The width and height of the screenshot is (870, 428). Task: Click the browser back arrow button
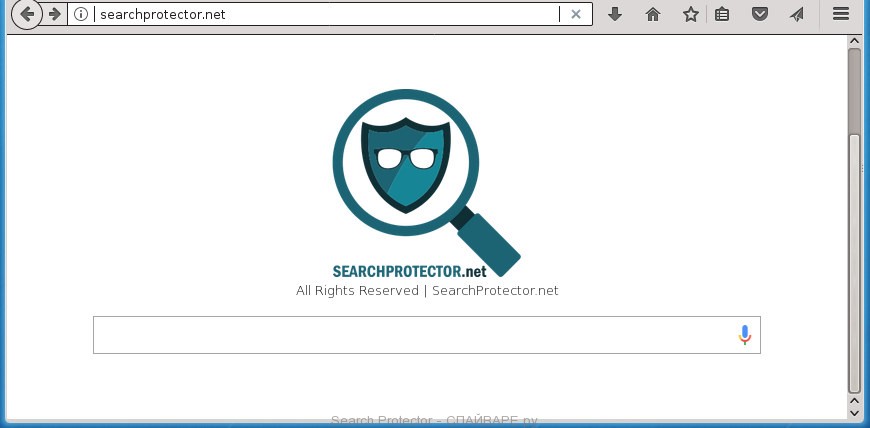pos(26,14)
